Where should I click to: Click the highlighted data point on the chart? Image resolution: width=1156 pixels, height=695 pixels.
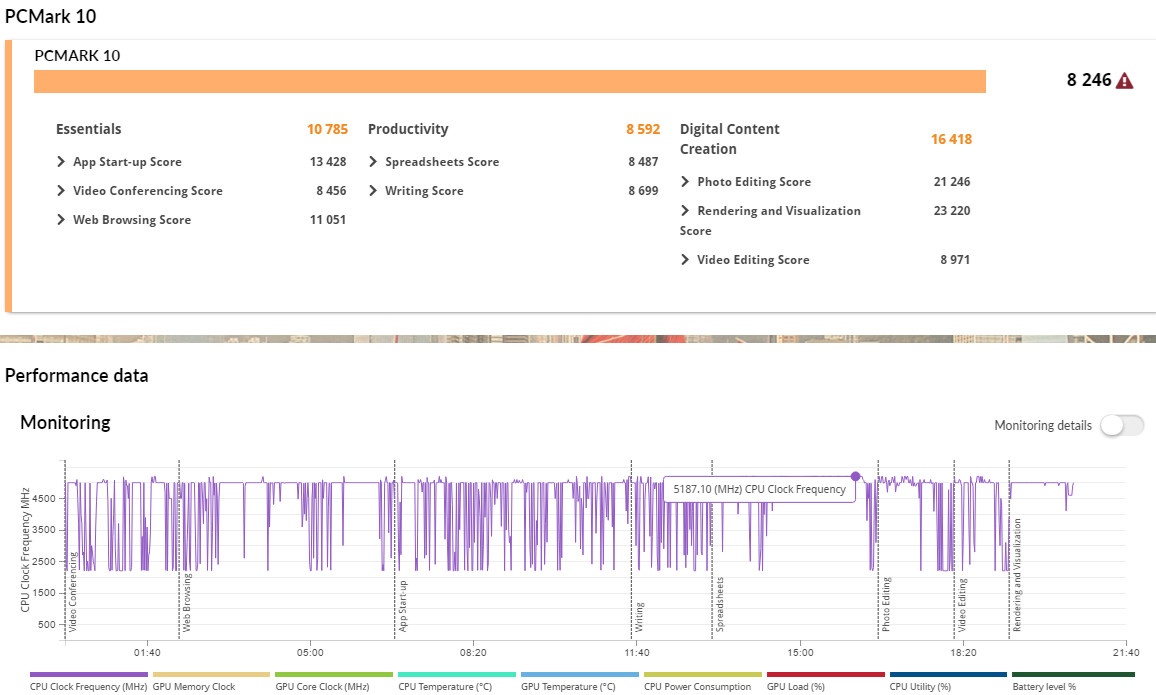[855, 477]
